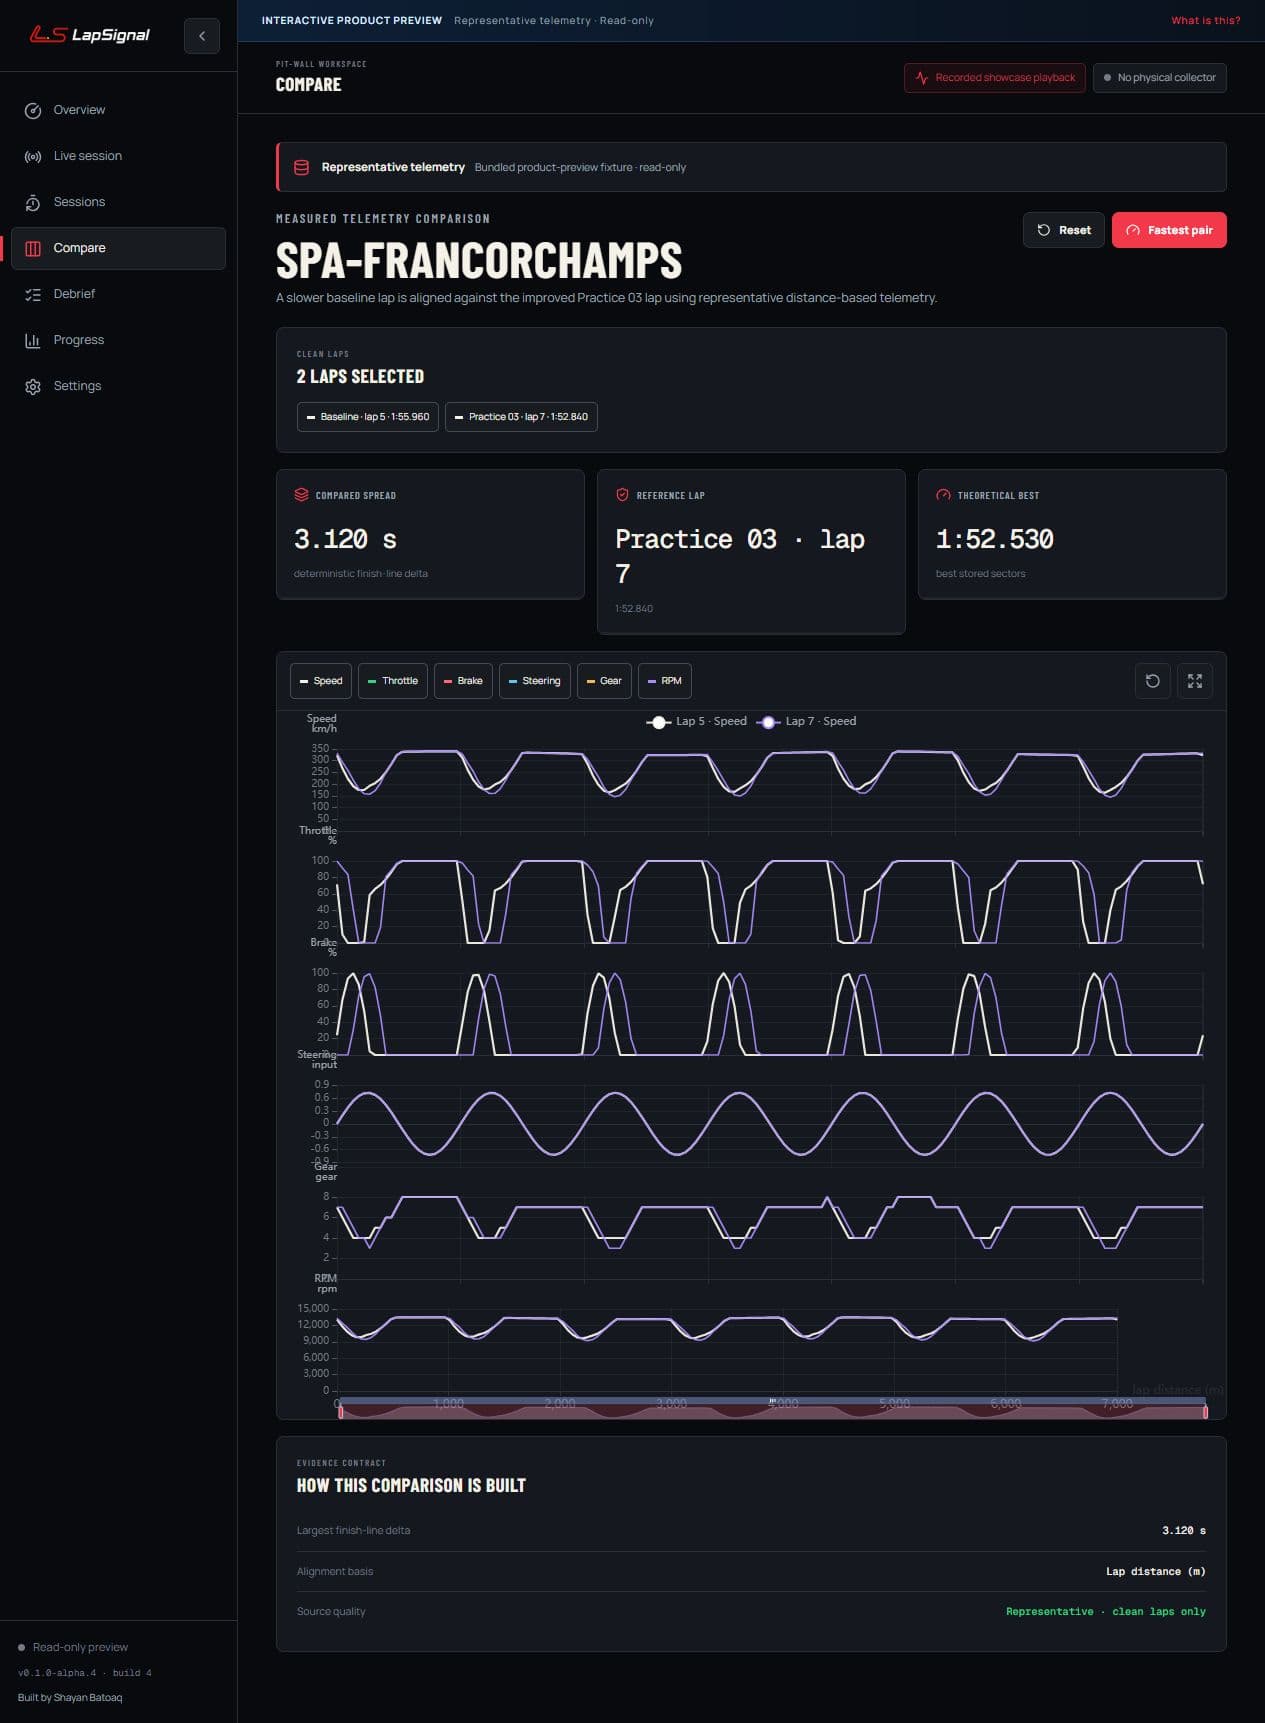Go to Live session
1265x1723 pixels.
coord(118,156)
